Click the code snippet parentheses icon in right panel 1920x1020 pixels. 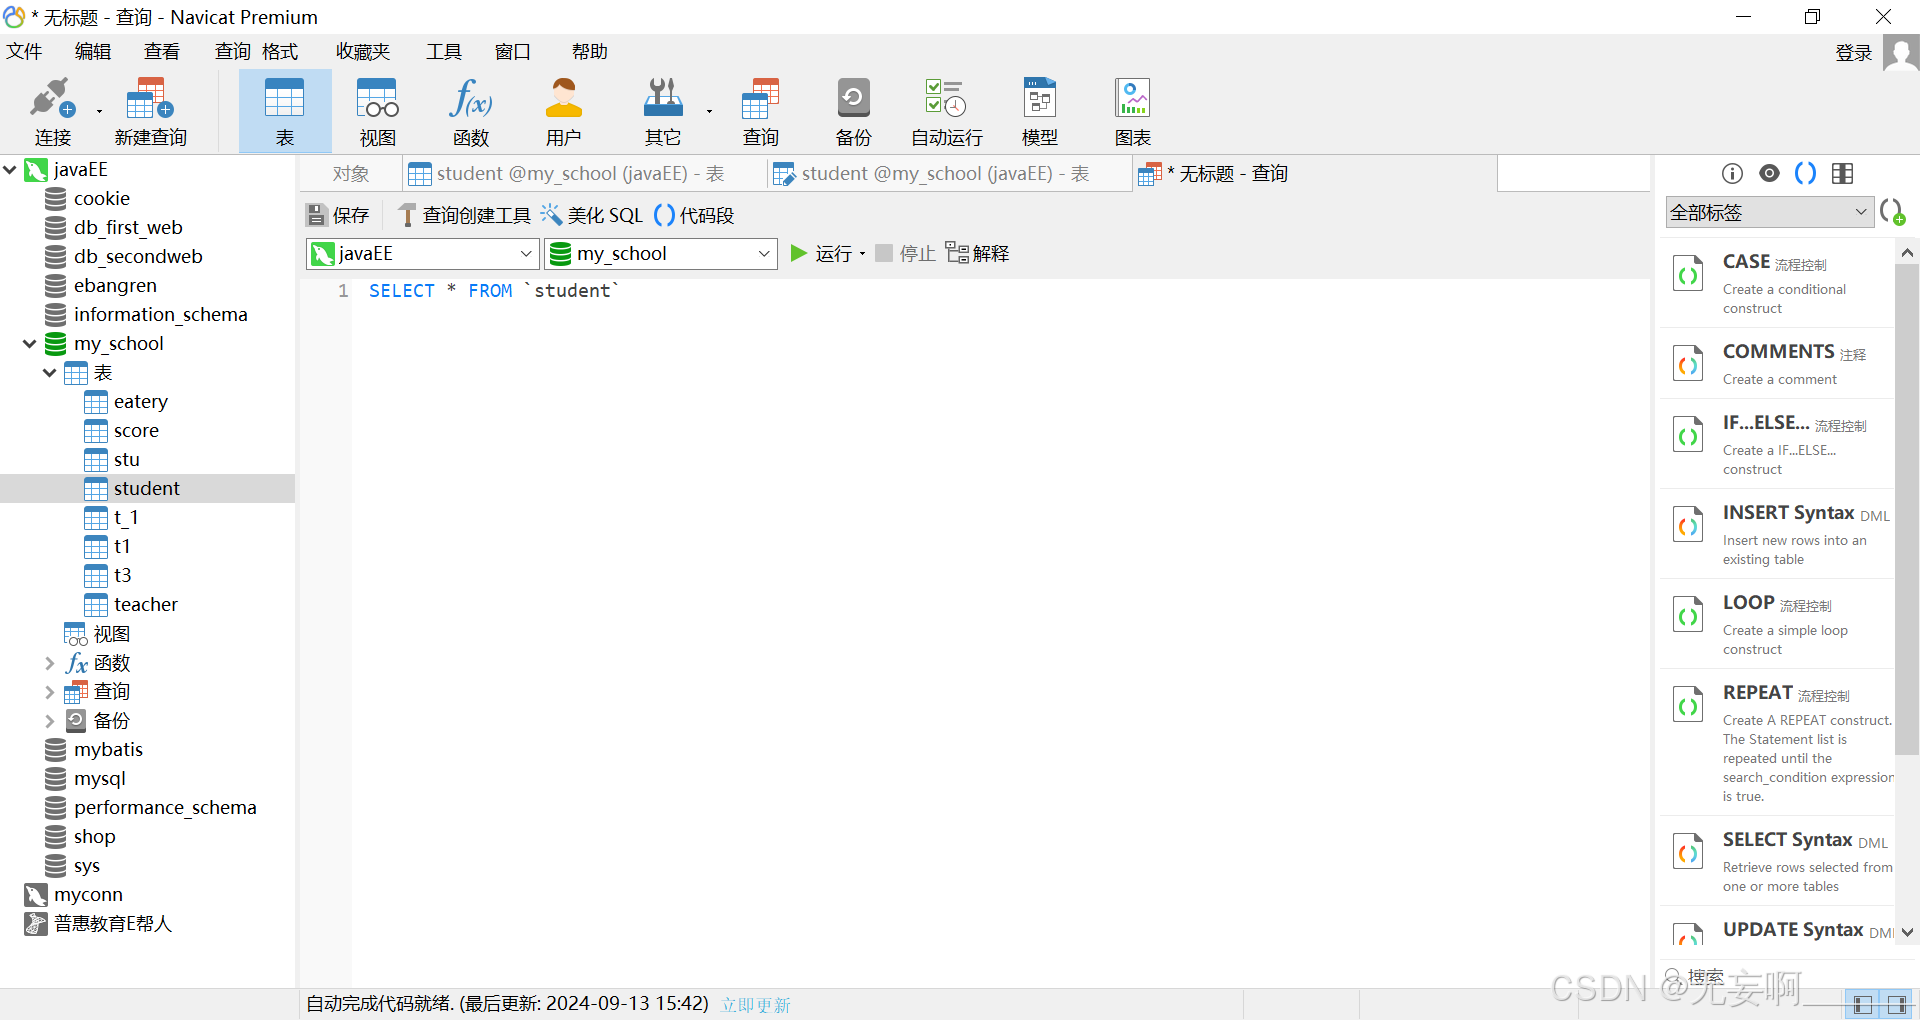[1806, 173]
